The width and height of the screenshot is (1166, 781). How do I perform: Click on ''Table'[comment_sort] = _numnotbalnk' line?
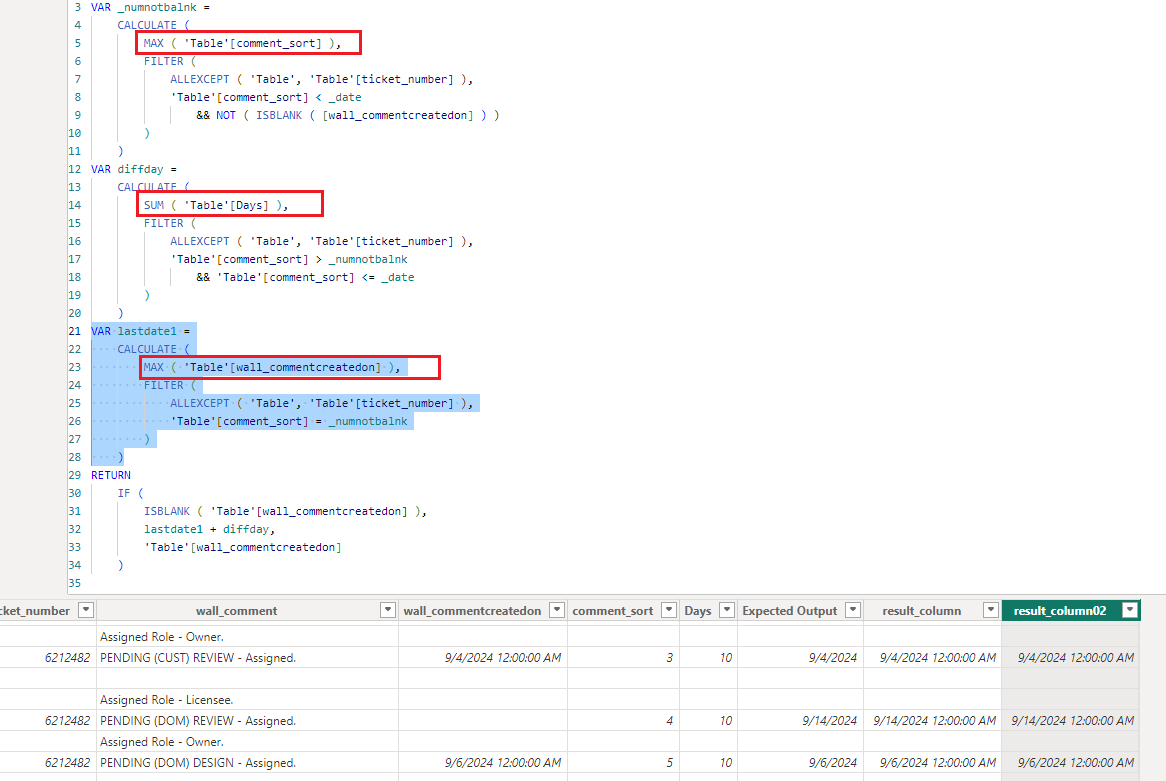click(289, 422)
